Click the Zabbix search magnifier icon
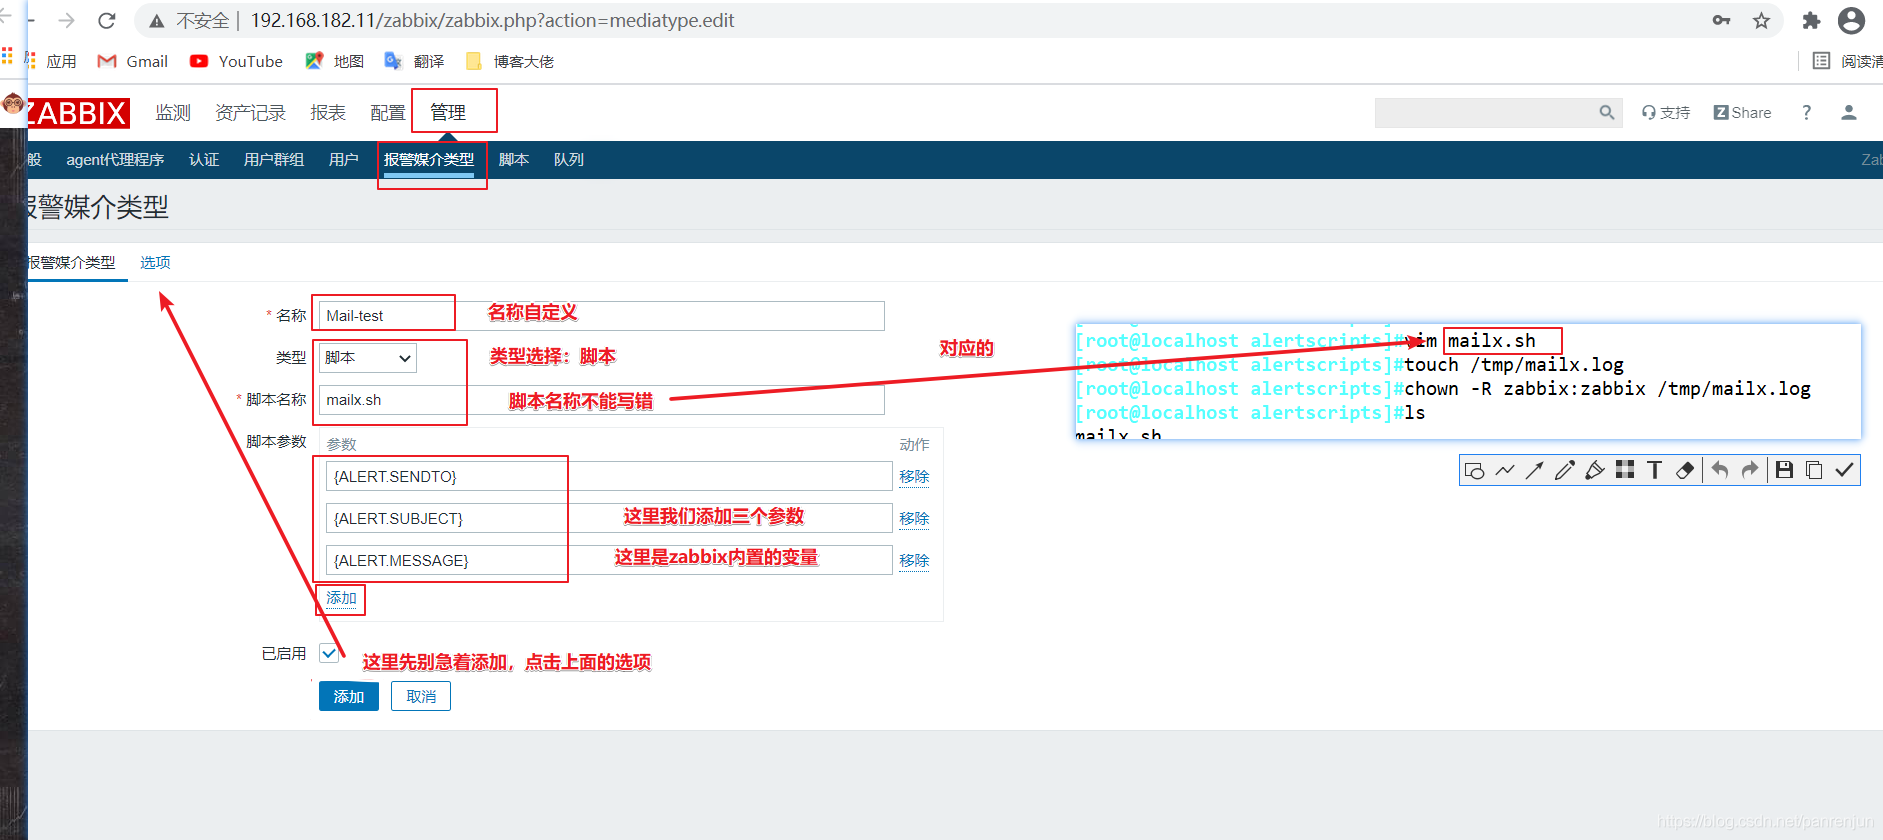Image resolution: width=1883 pixels, height=840 pixels. tap(1607, 113)
